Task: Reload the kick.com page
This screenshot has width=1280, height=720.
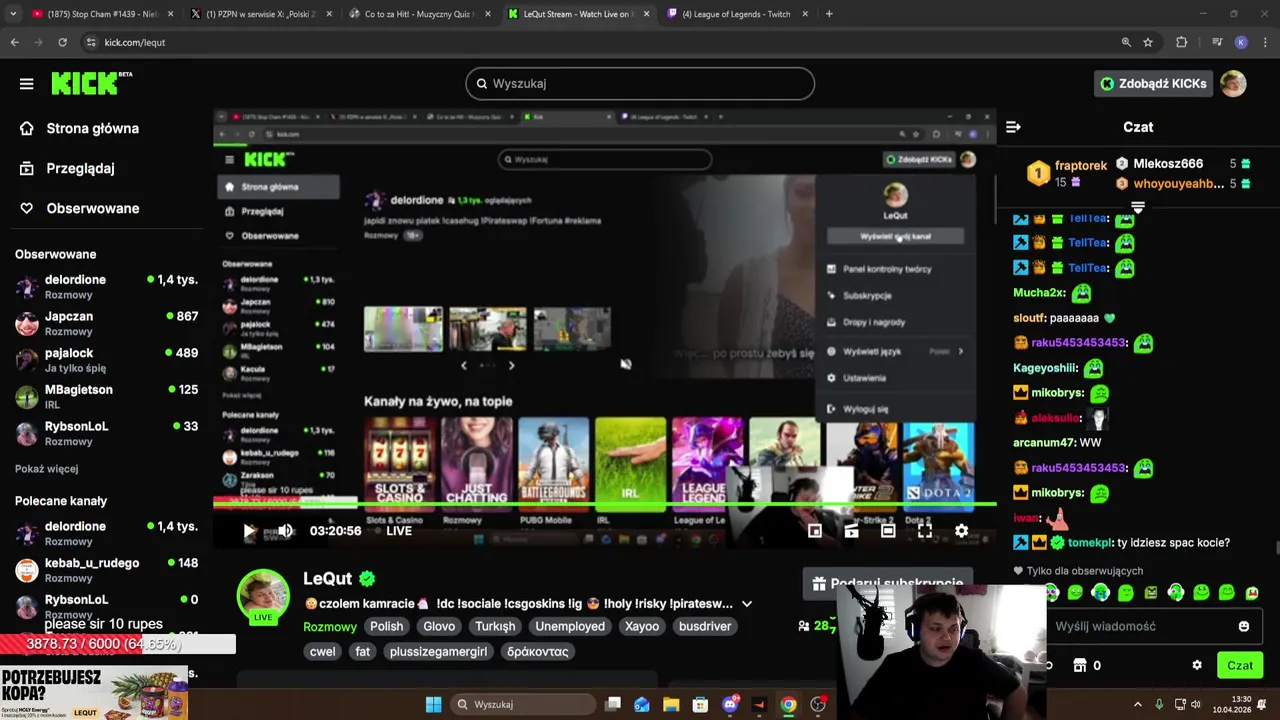Action: (x=62, y=42)
